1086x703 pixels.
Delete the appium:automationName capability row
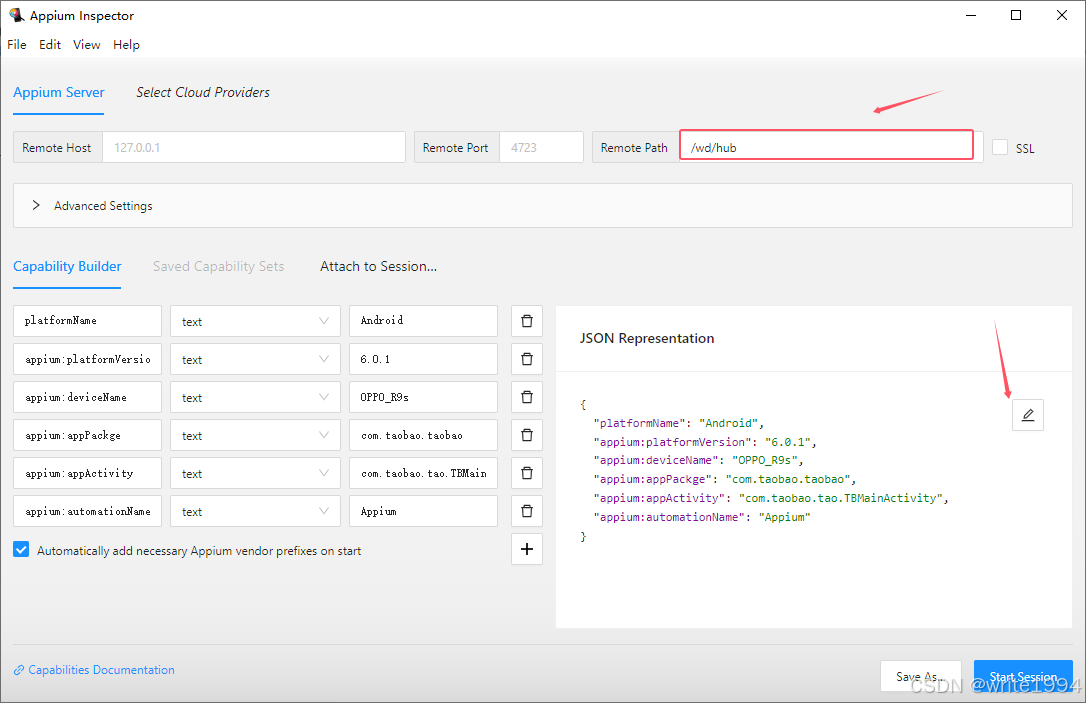[x=526, y=512]
